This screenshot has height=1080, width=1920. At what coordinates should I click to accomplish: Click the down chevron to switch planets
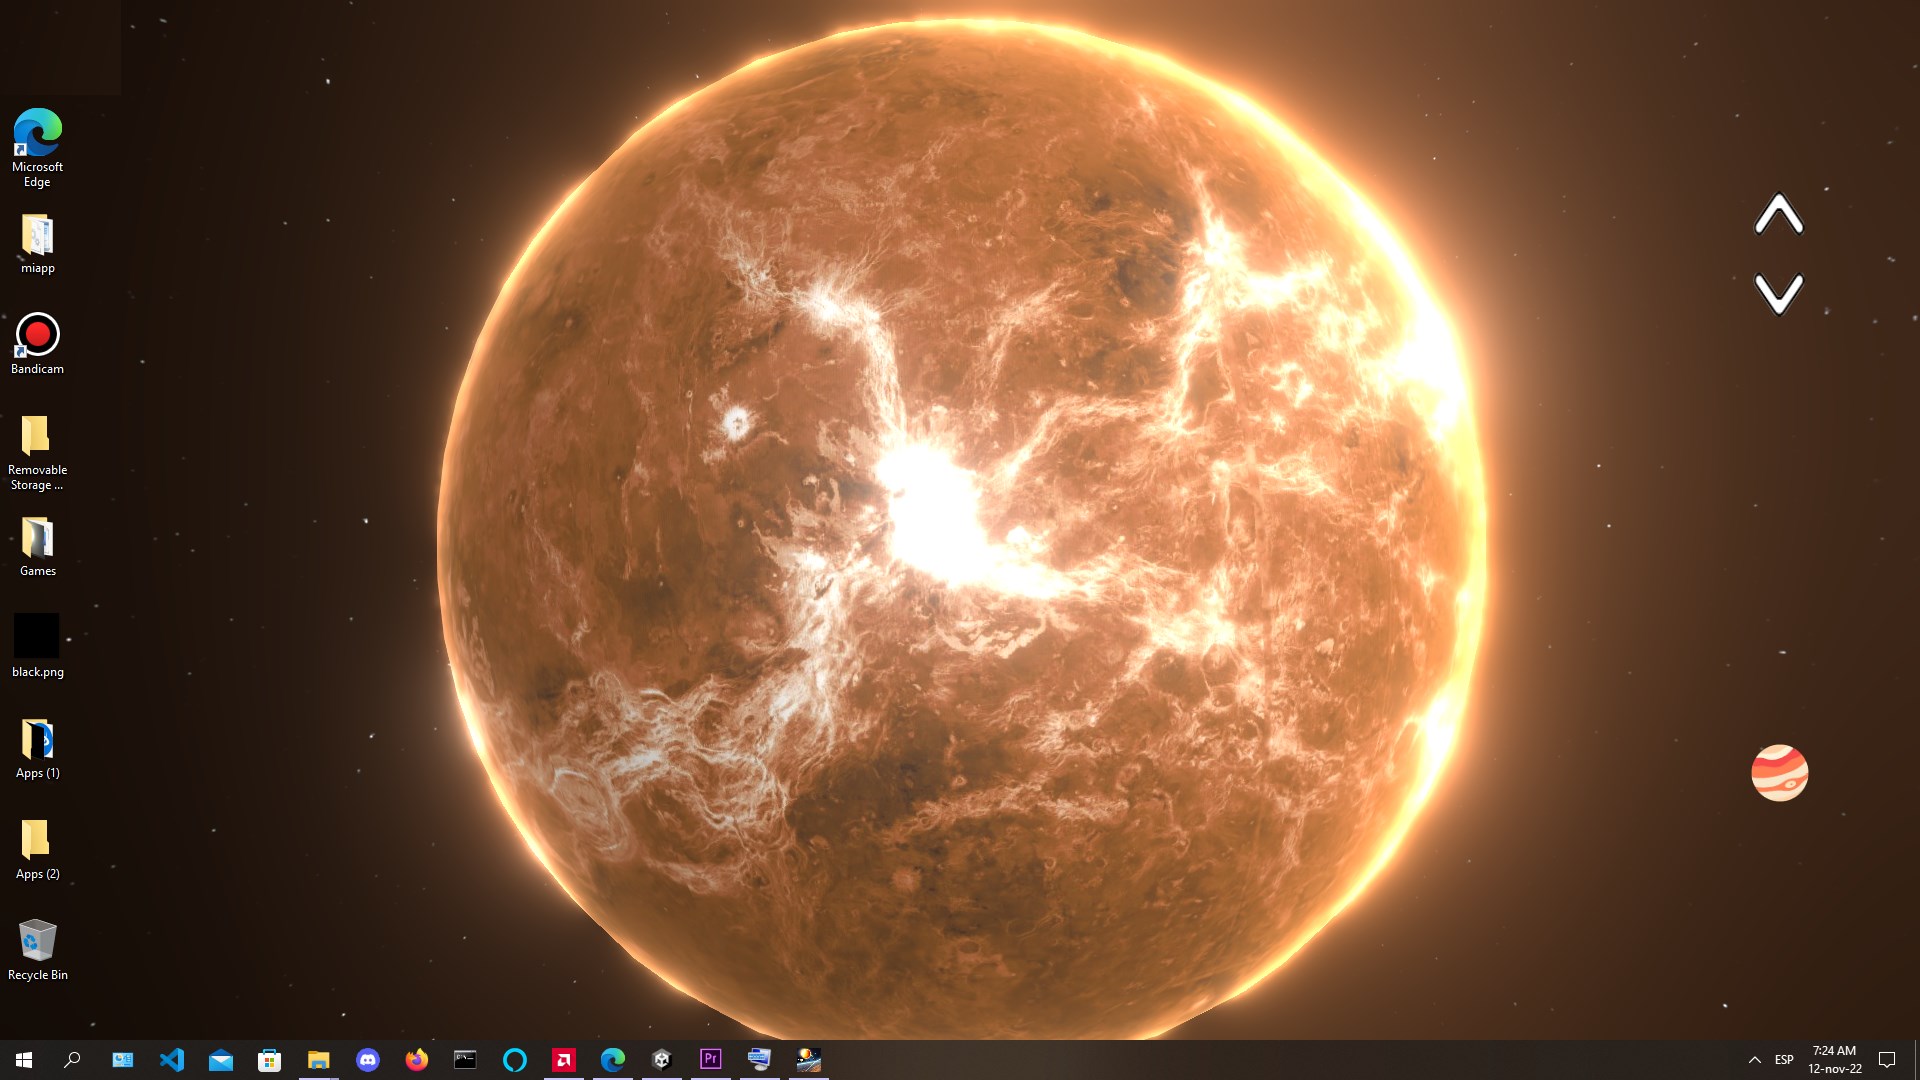coord(1779,295)
